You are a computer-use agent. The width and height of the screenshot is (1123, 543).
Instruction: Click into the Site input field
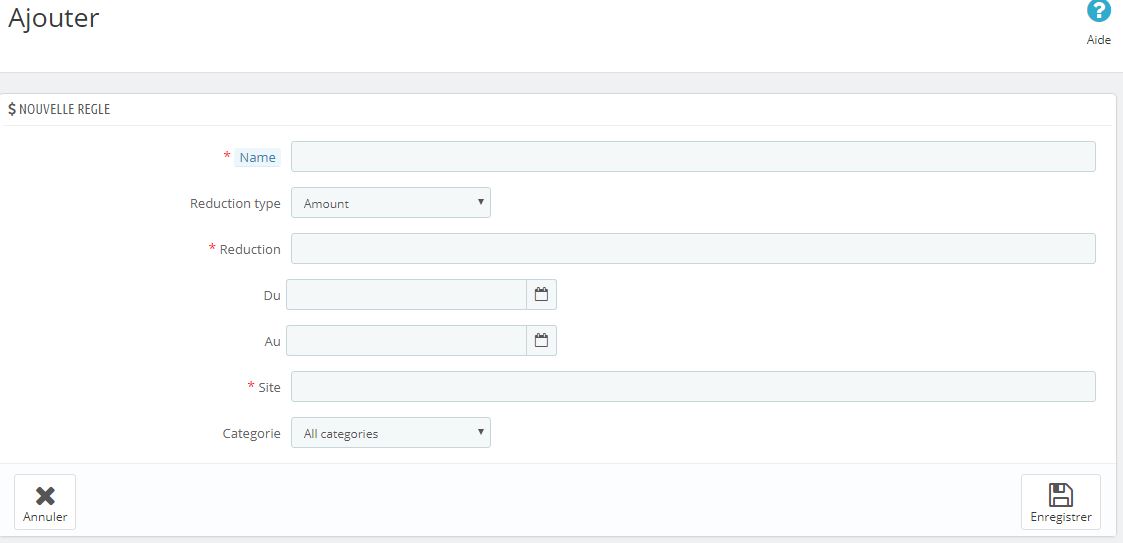coord(693,387)
